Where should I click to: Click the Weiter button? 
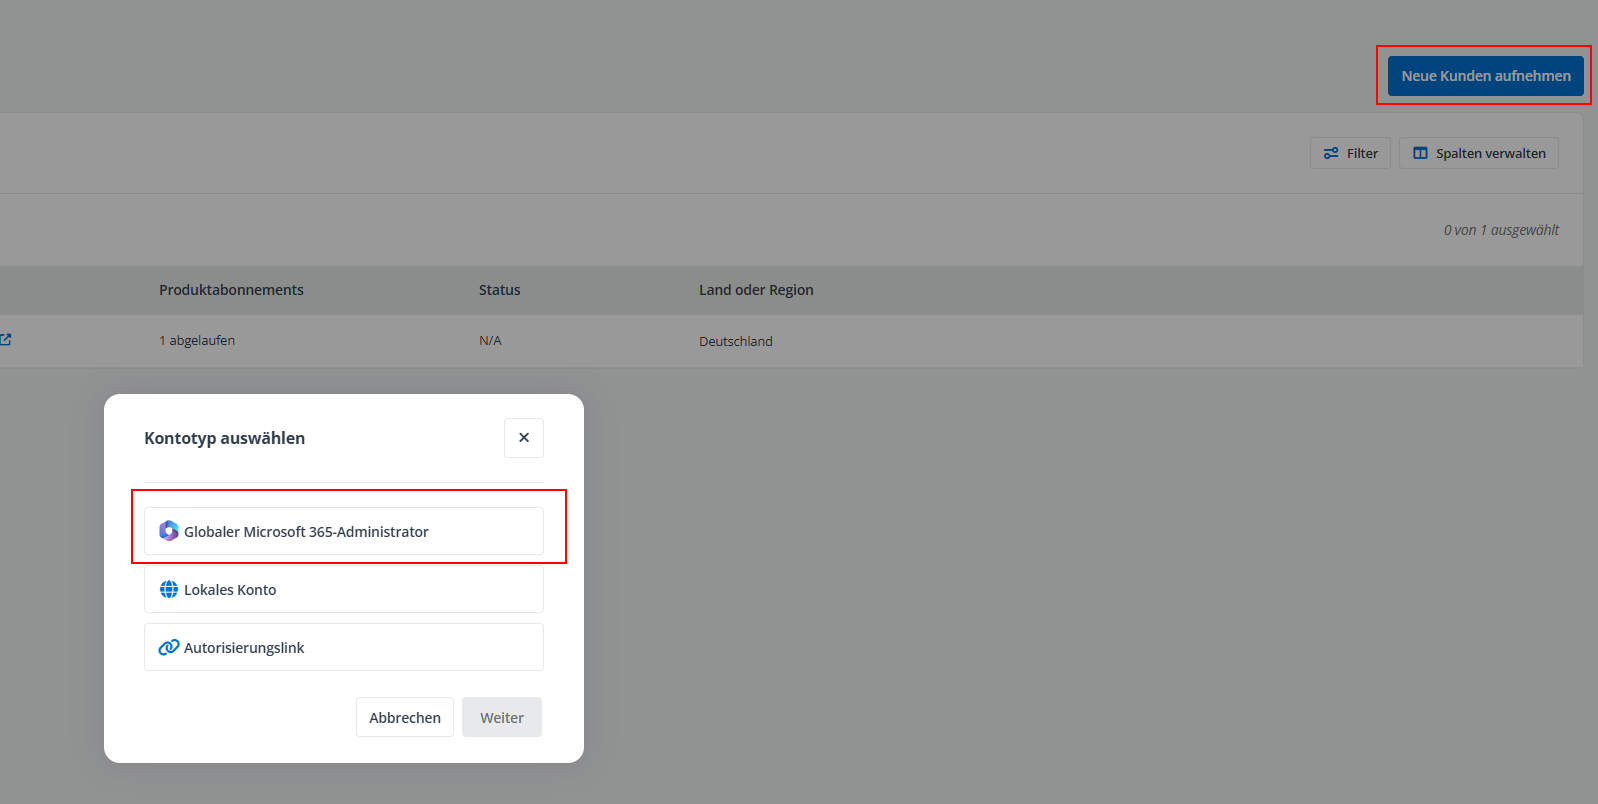(502, 718)
